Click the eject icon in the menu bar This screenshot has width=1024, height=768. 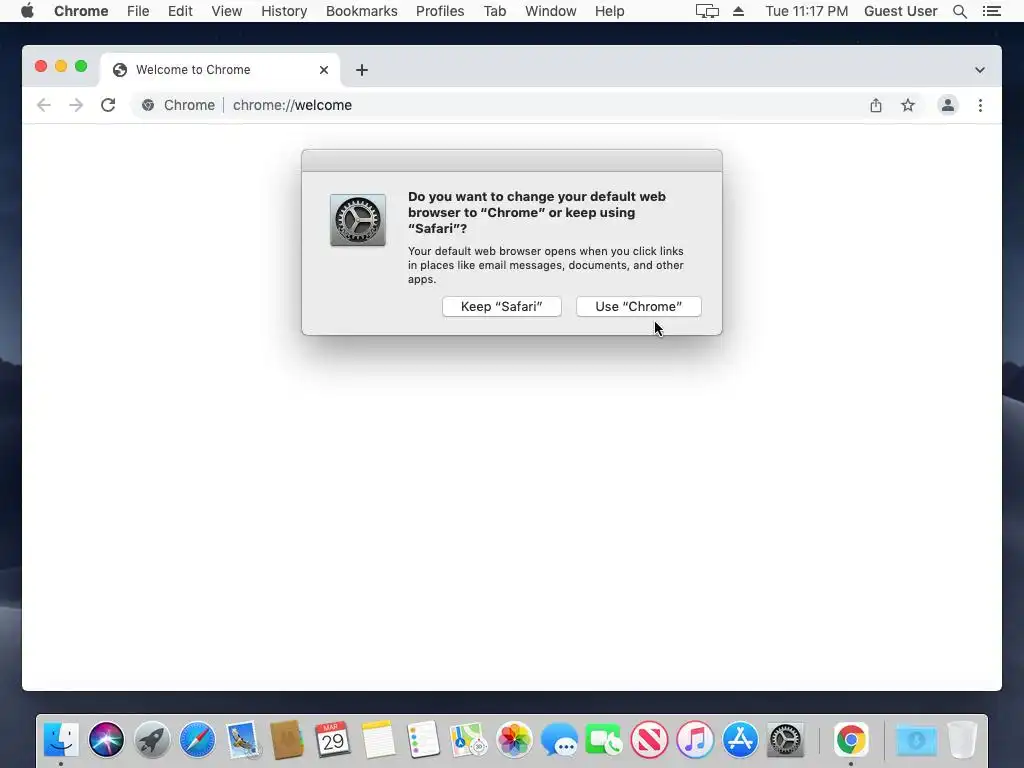point(739,11)
